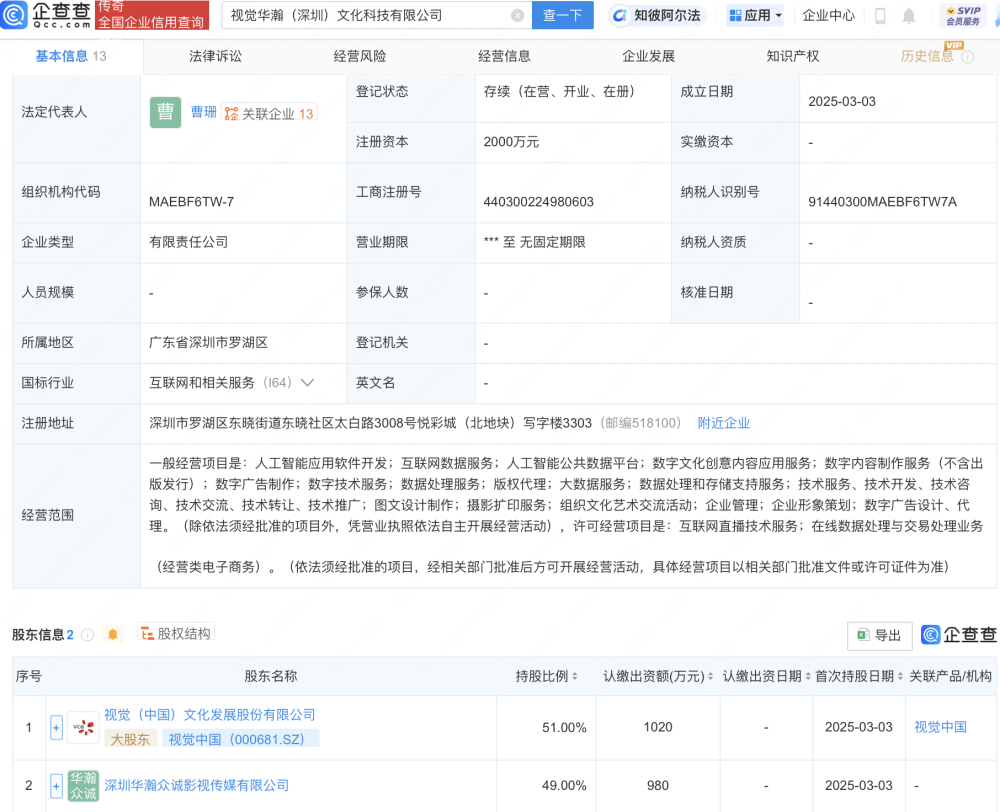Switch to 经营风险 tab
The image size is (1000, 812).
click(360, 56)
